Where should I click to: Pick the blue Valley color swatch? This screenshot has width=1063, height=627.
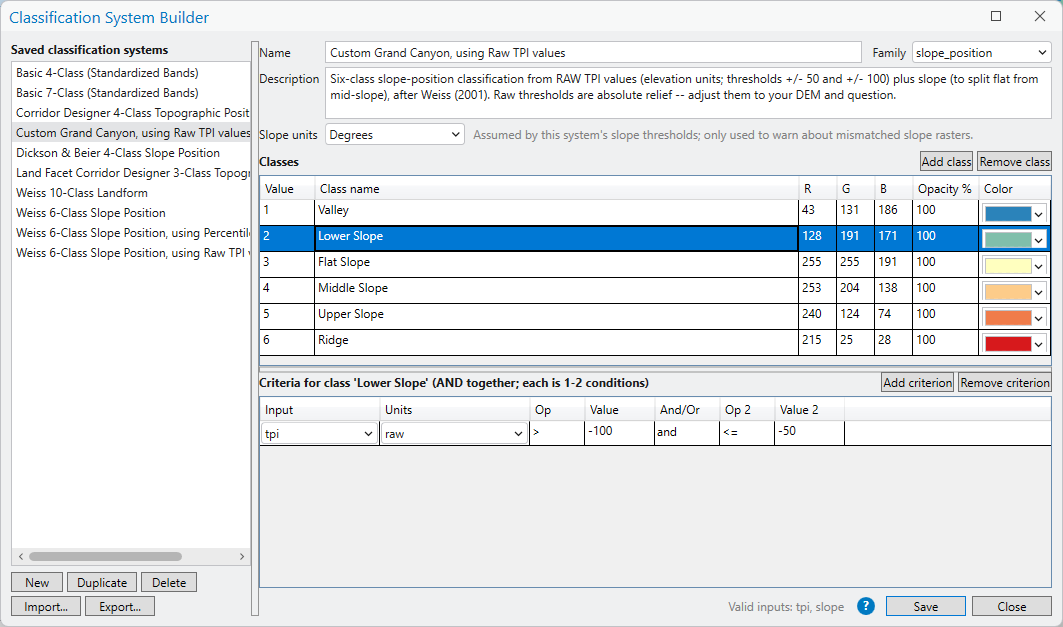[x=1008, y=214]
